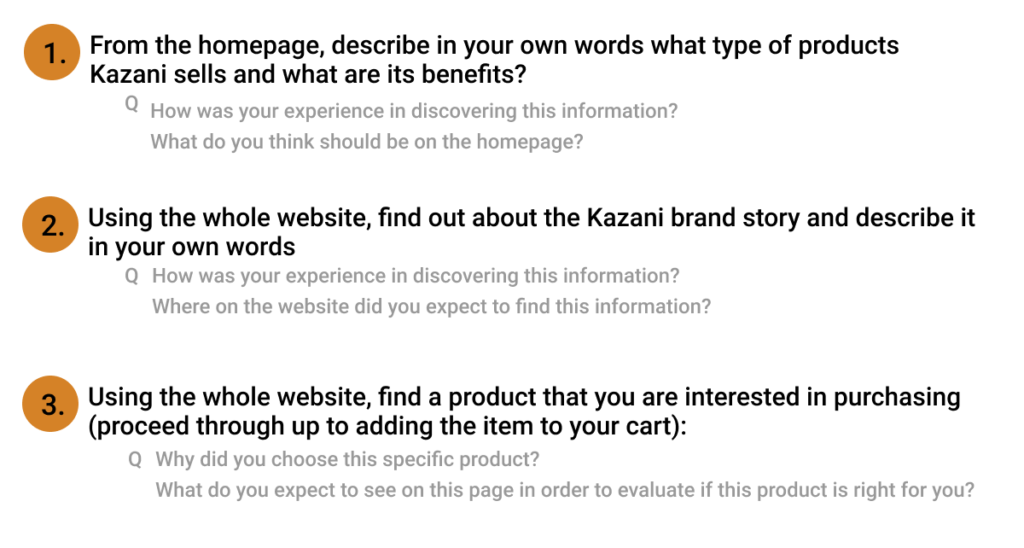1024x548 pixels.
Task: Click the Q marker under task two
Action: coord(132,276)
